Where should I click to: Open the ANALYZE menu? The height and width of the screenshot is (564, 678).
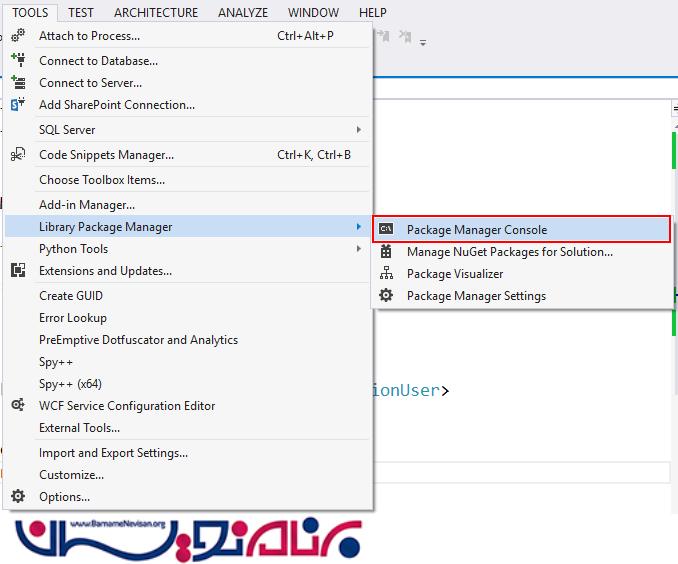click(x=243, y=12)
